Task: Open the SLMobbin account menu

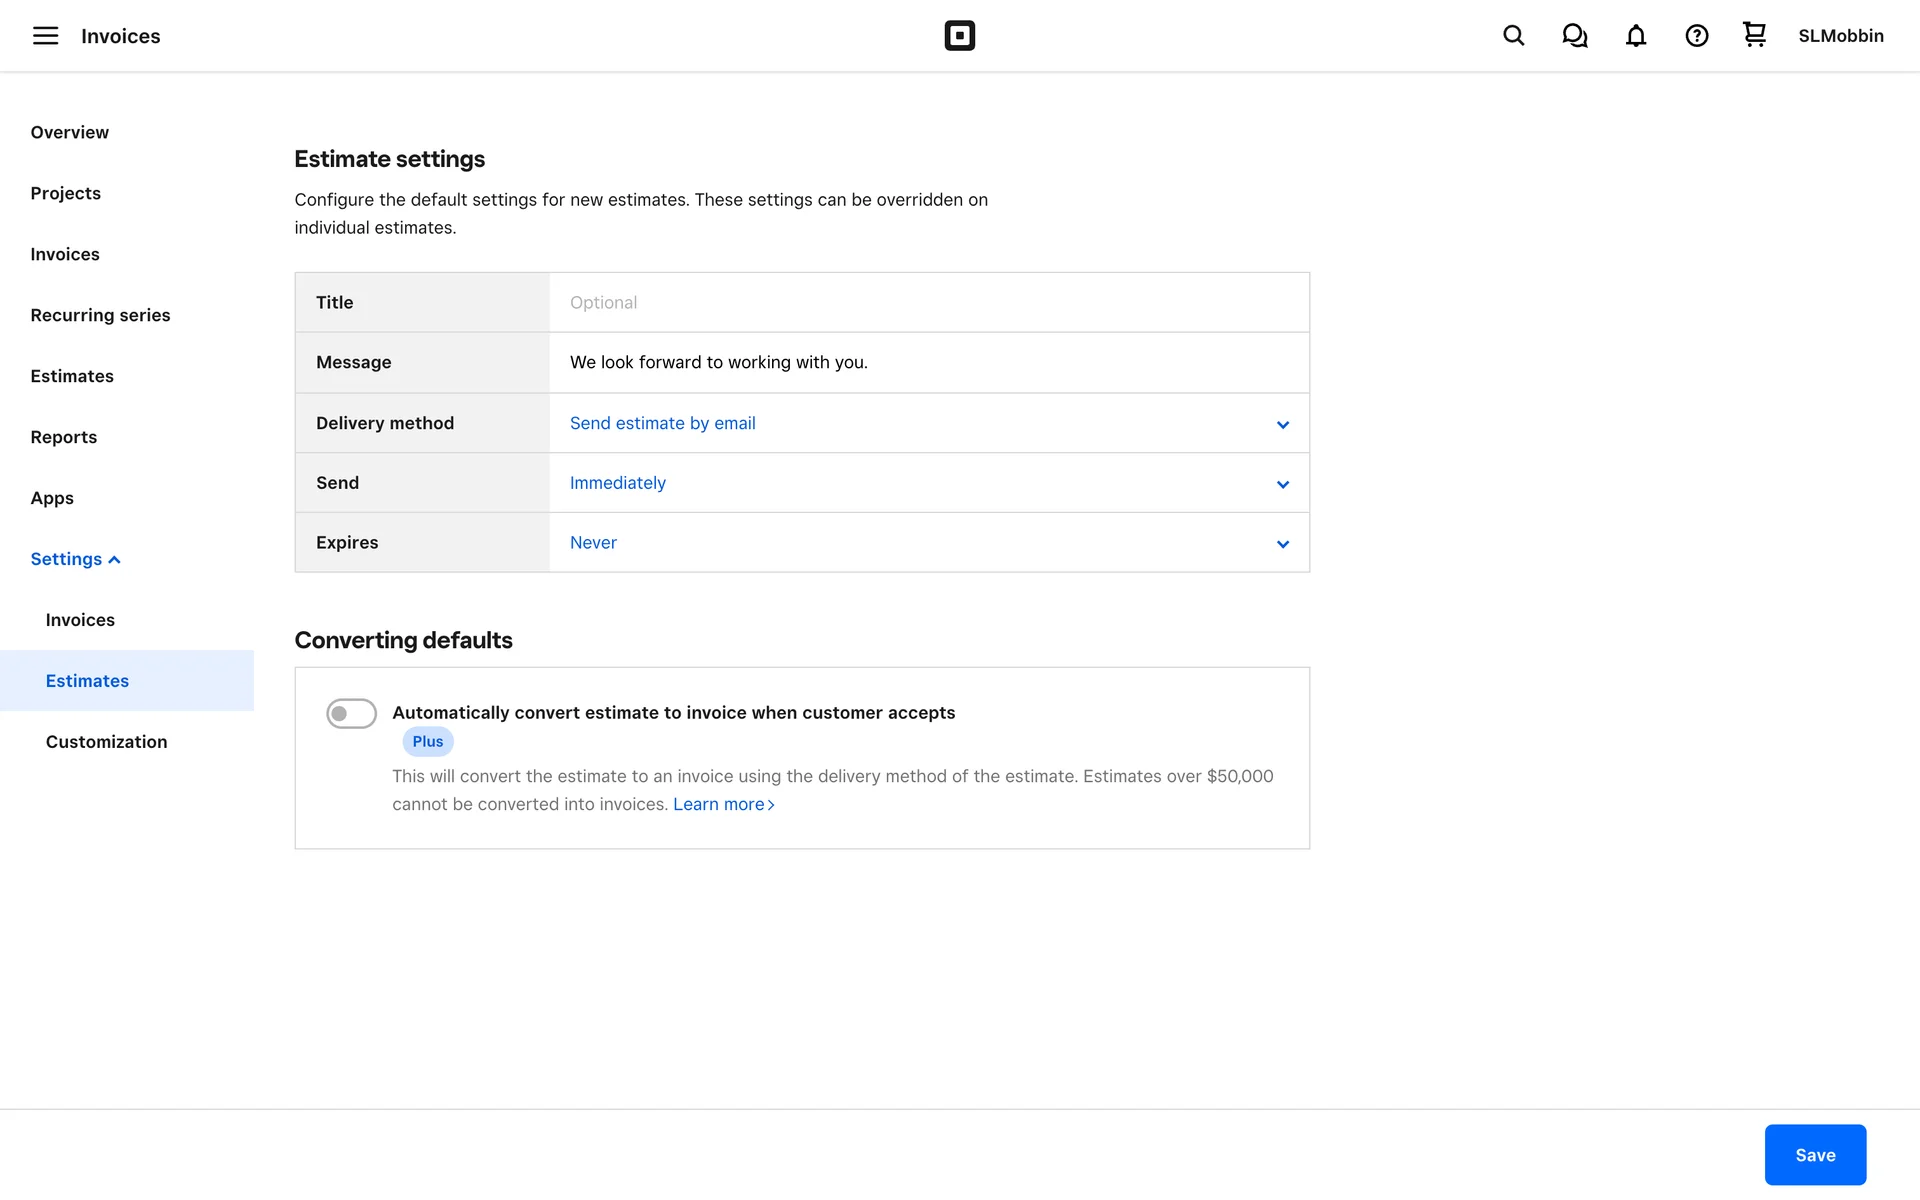Action: click(1840, 36)
